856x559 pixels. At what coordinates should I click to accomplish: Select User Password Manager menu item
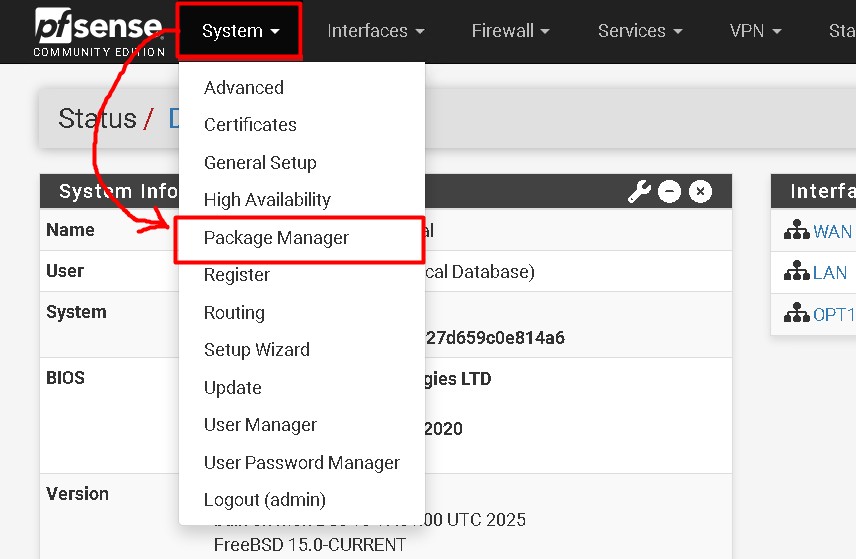[301, 462]
